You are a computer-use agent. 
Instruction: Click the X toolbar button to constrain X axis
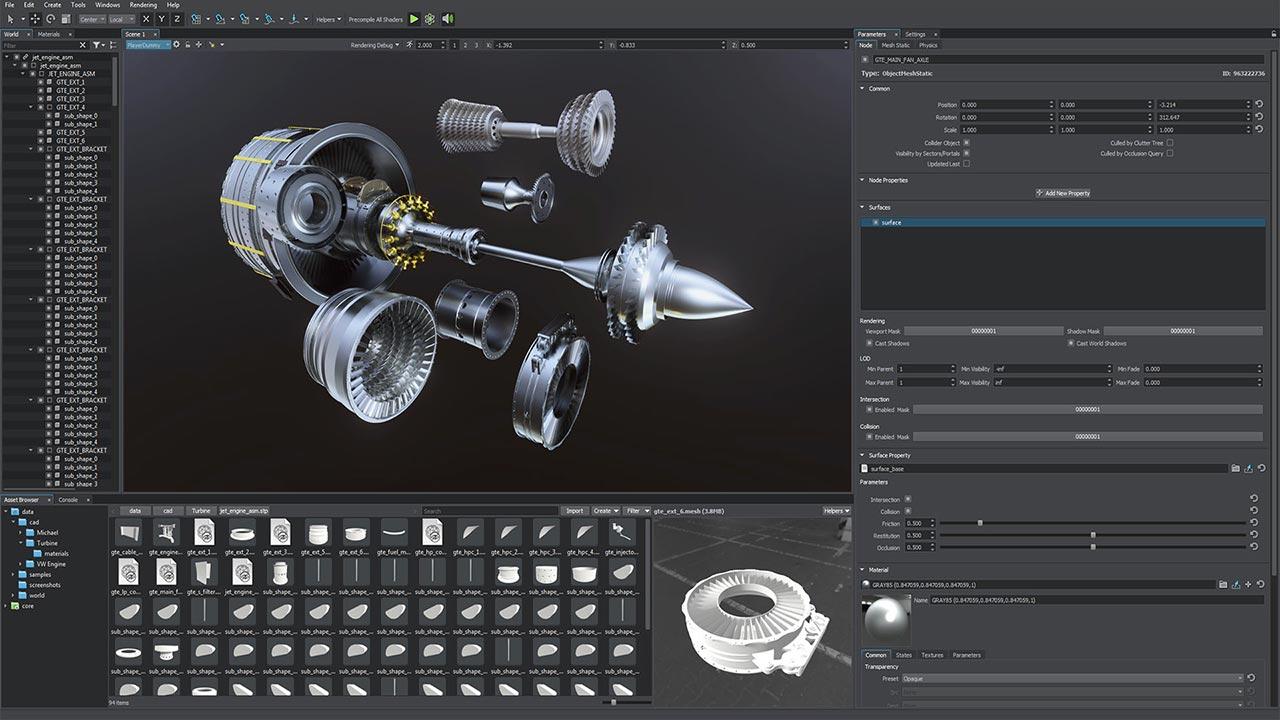coord(146,18)
